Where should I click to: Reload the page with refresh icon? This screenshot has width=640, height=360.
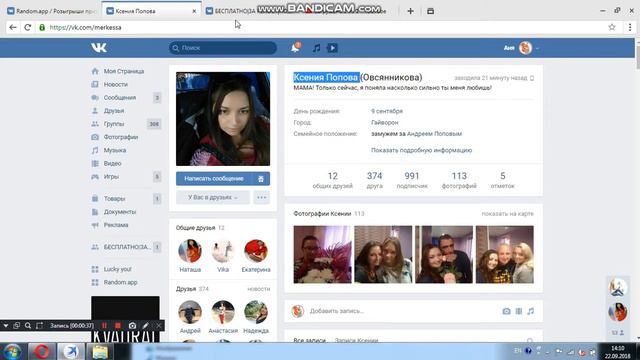pos(27,27)
